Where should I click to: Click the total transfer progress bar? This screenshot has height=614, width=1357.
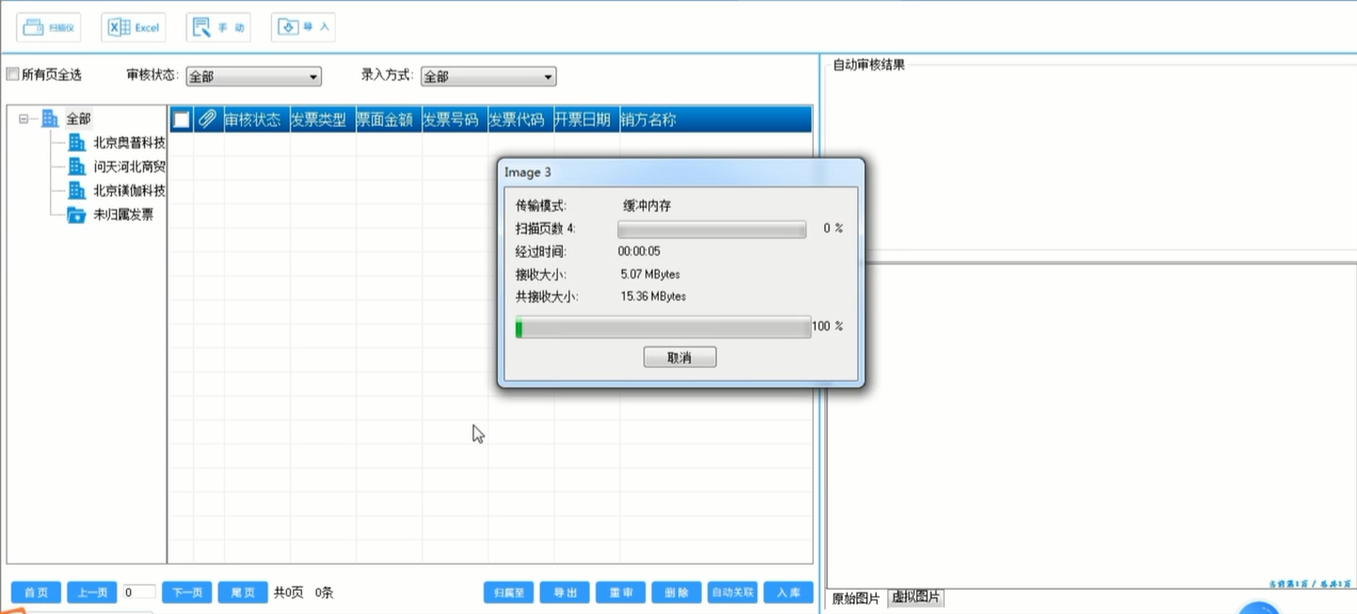(663, 327)
